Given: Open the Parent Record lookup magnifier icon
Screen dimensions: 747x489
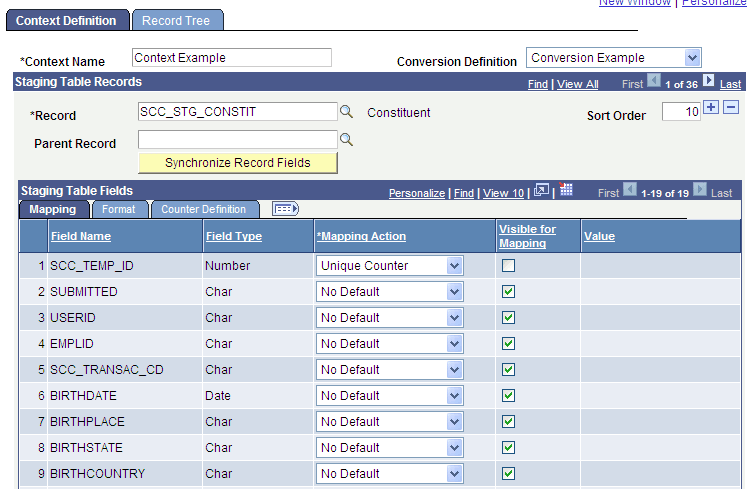Looking at the screenshot, I should pyautogui.click(x=346, y=140).
